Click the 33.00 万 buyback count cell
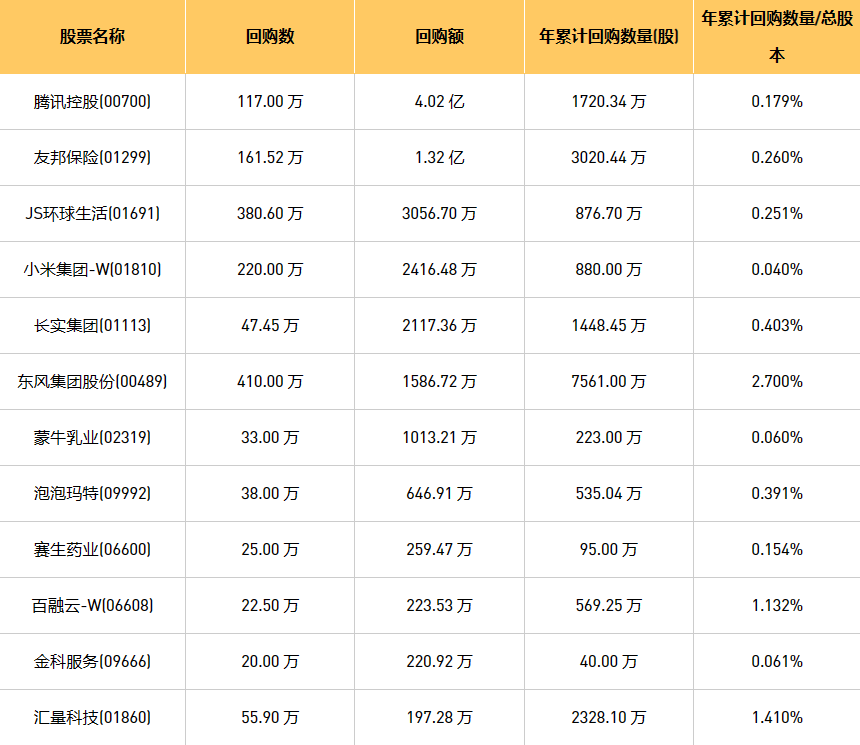This screenshot has height=745, width=860. (x=270, y=437)
